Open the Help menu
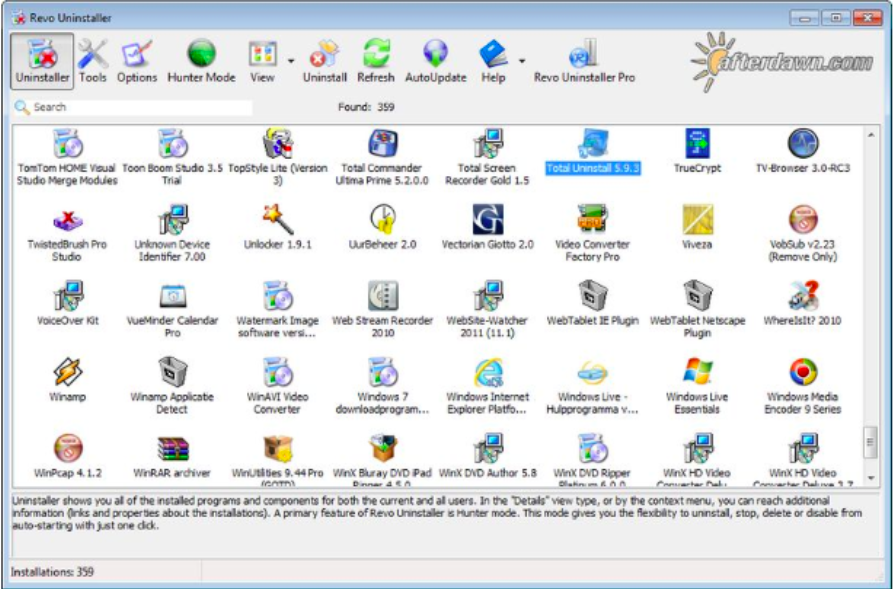 click(x=493, y=60)
